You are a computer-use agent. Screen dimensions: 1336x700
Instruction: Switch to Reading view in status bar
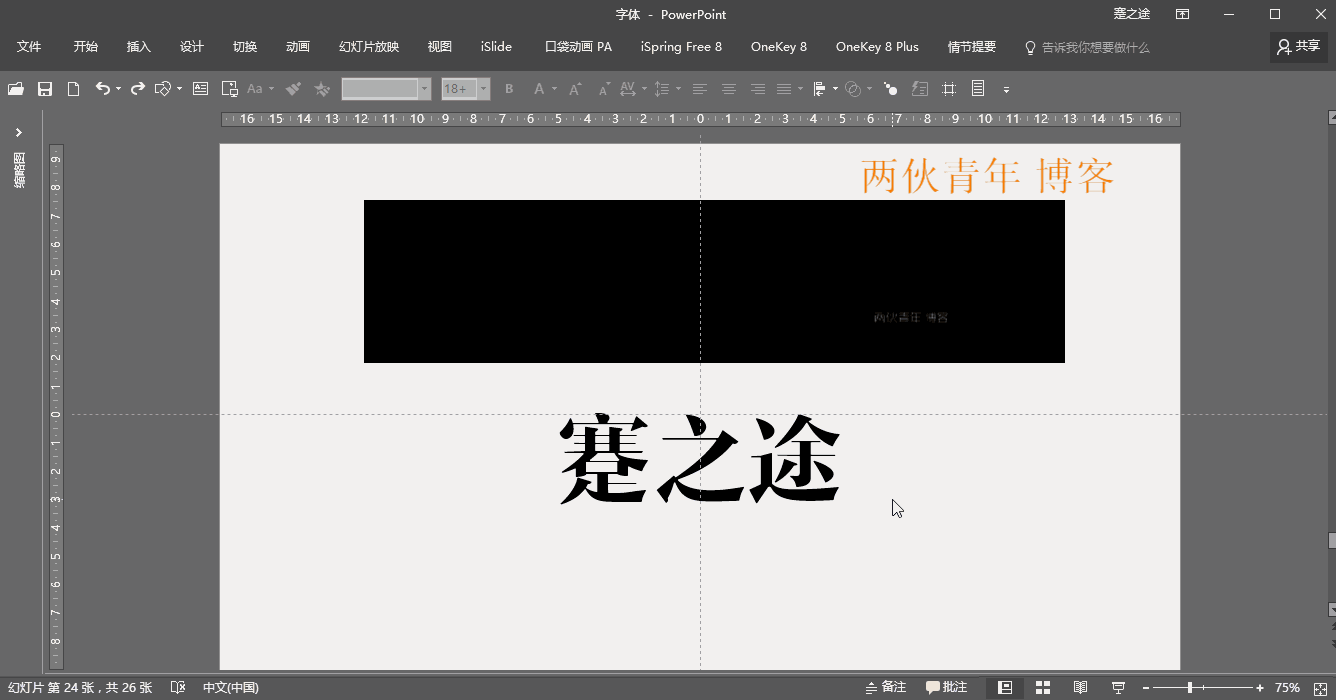(1080, 687)
